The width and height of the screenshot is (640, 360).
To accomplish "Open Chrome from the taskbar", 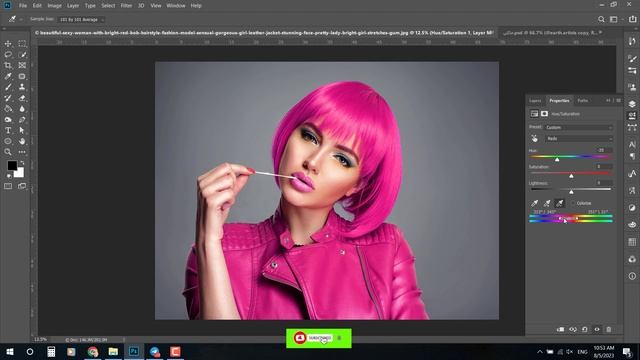I will [x=93, y=352].
